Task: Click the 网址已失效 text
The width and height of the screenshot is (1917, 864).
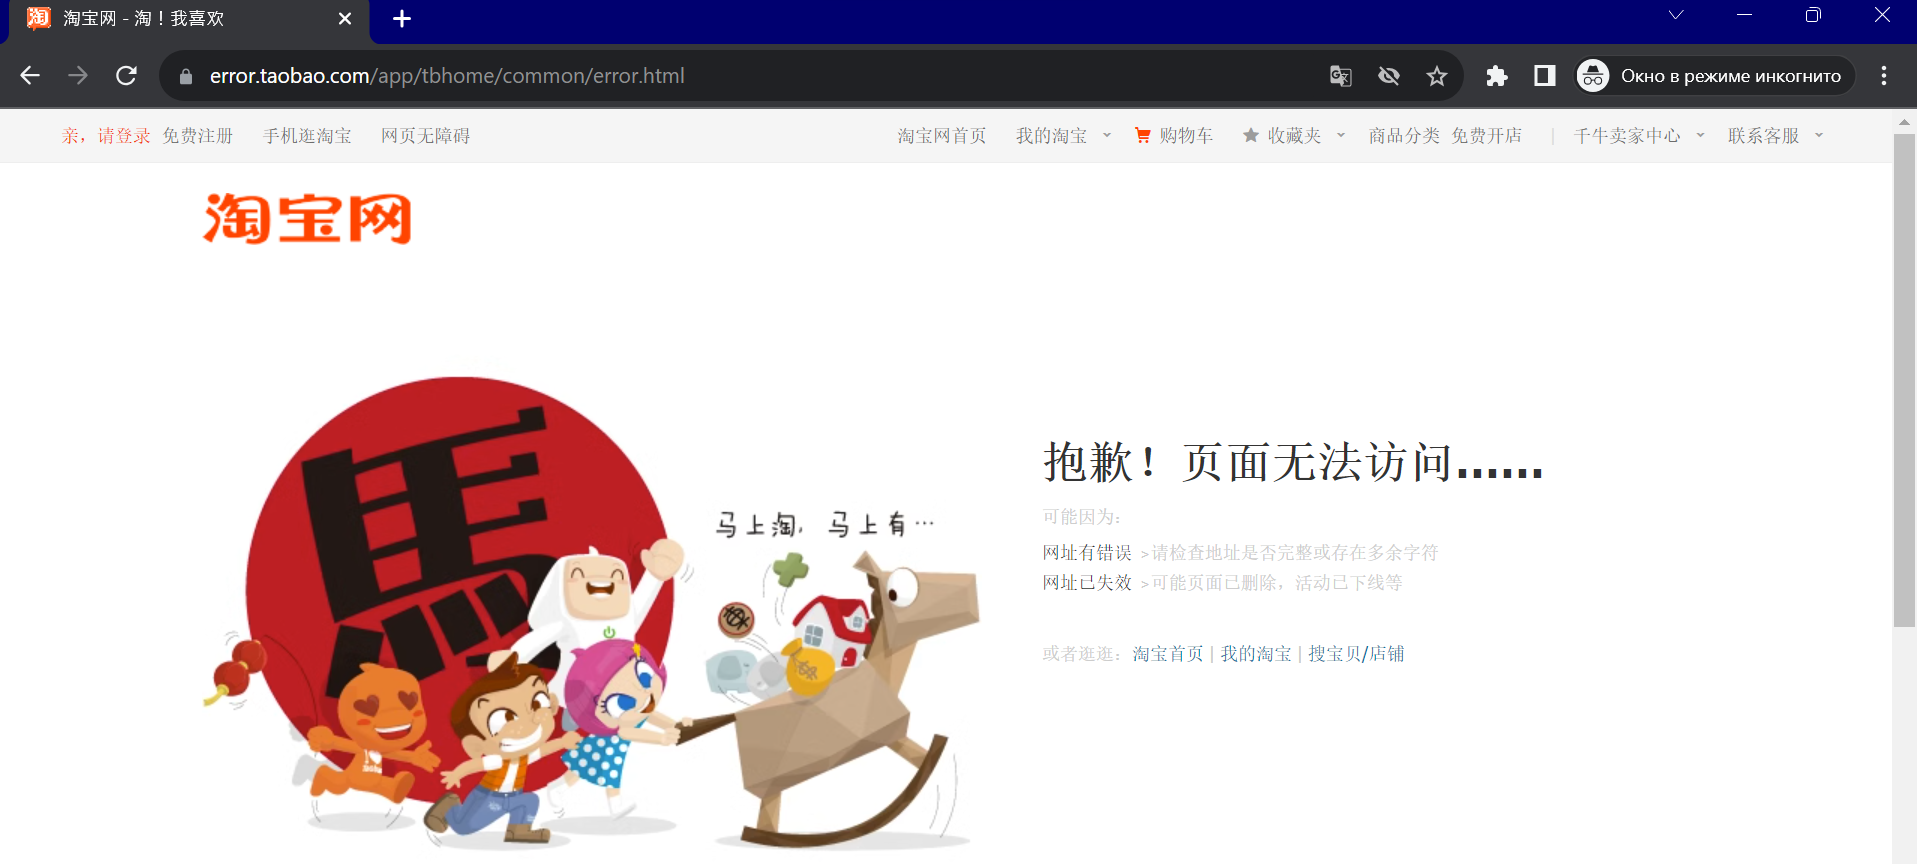Action: (1087, 583)
